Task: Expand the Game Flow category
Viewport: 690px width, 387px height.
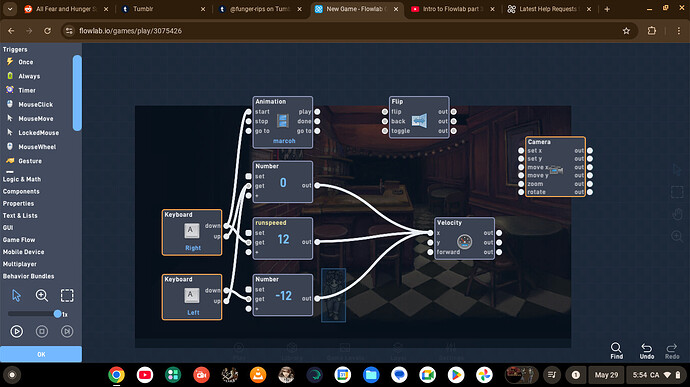Action: click(19, 240)
